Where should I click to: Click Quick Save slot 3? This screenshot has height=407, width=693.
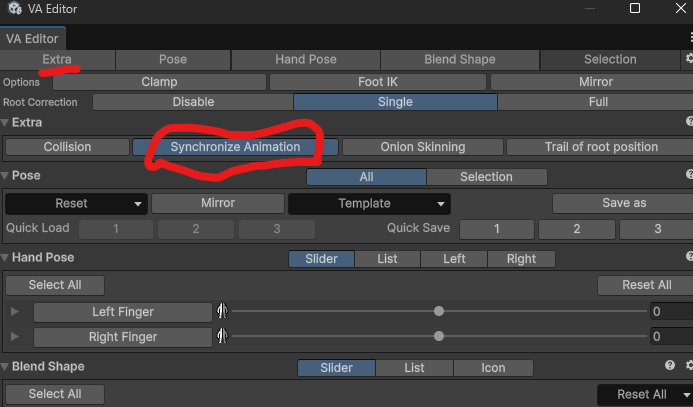pos(657,229)
